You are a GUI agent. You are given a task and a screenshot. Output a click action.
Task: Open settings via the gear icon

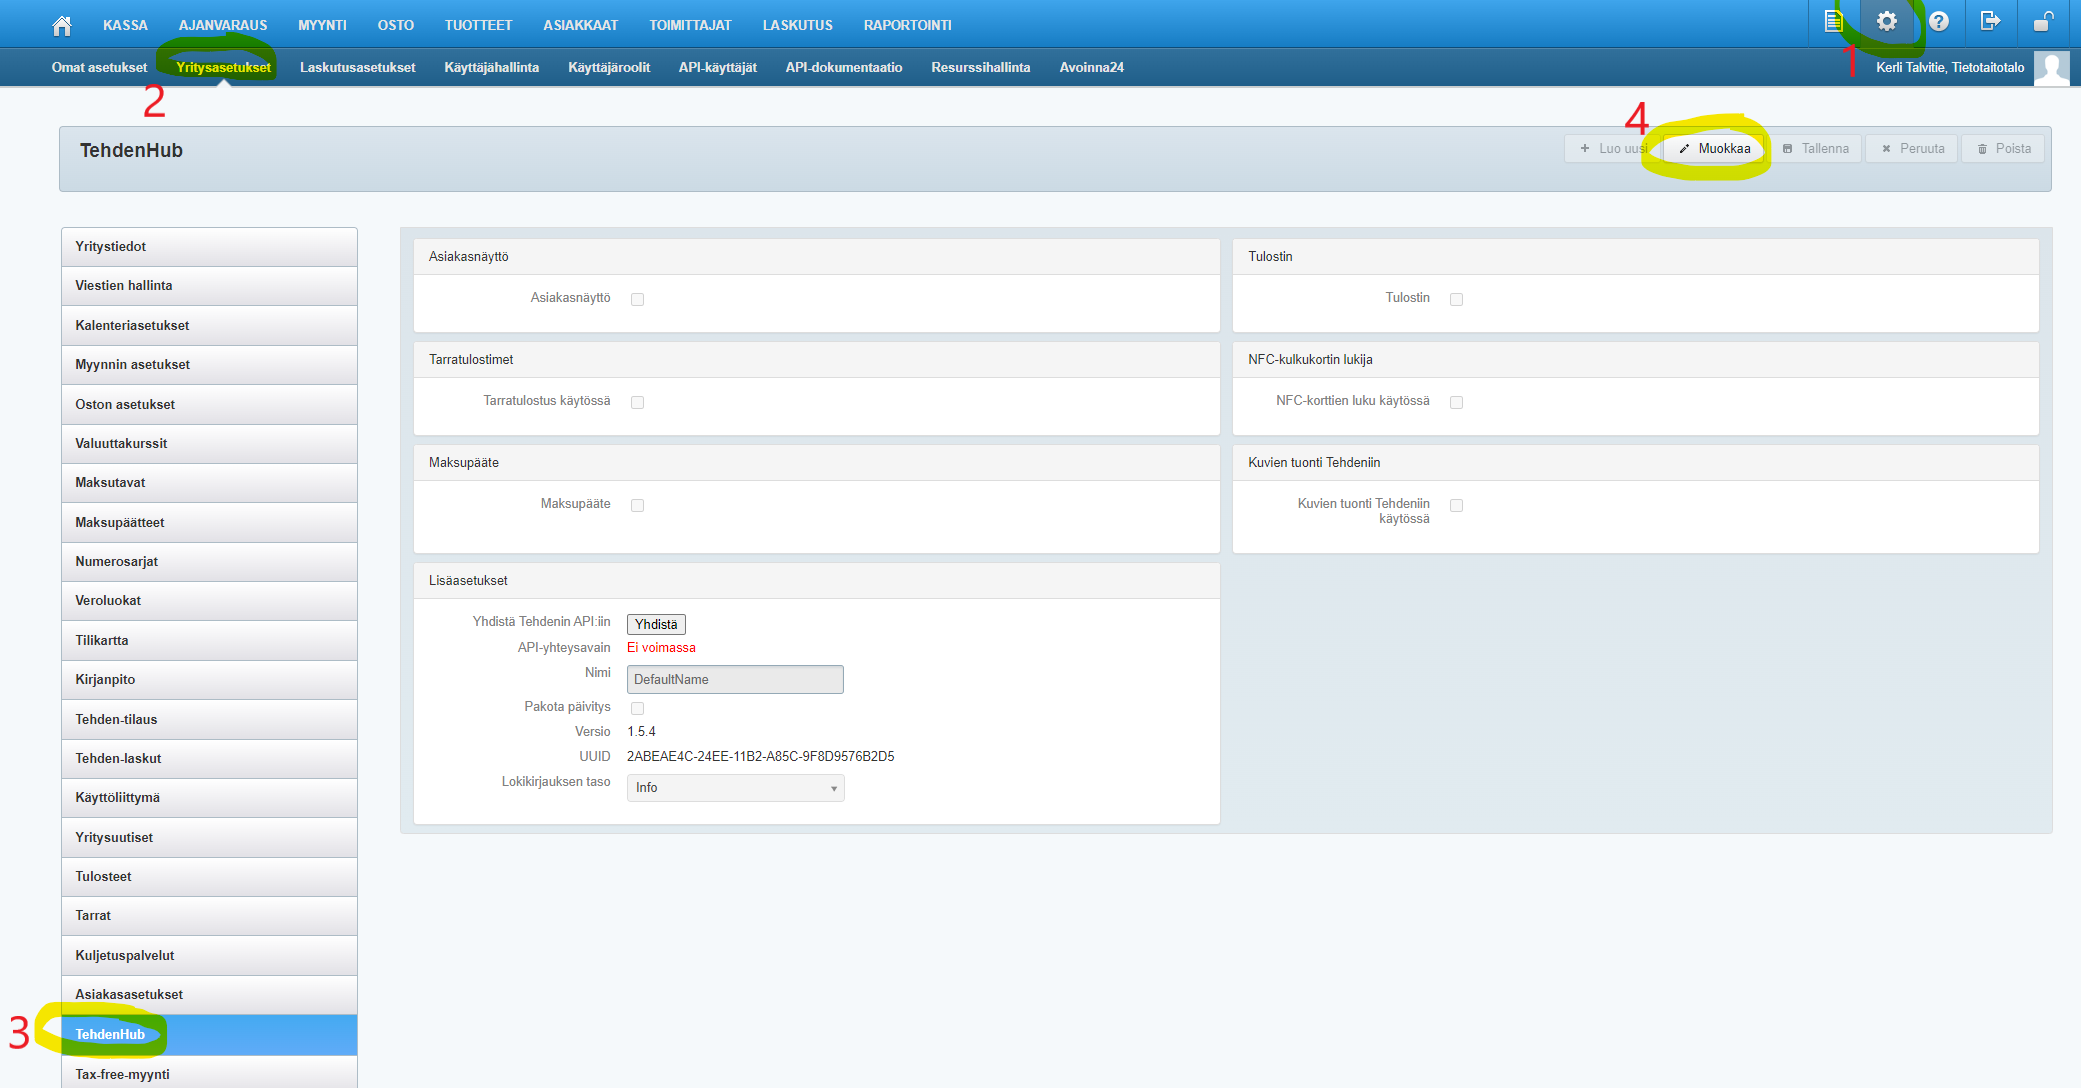pos(1886,21)
